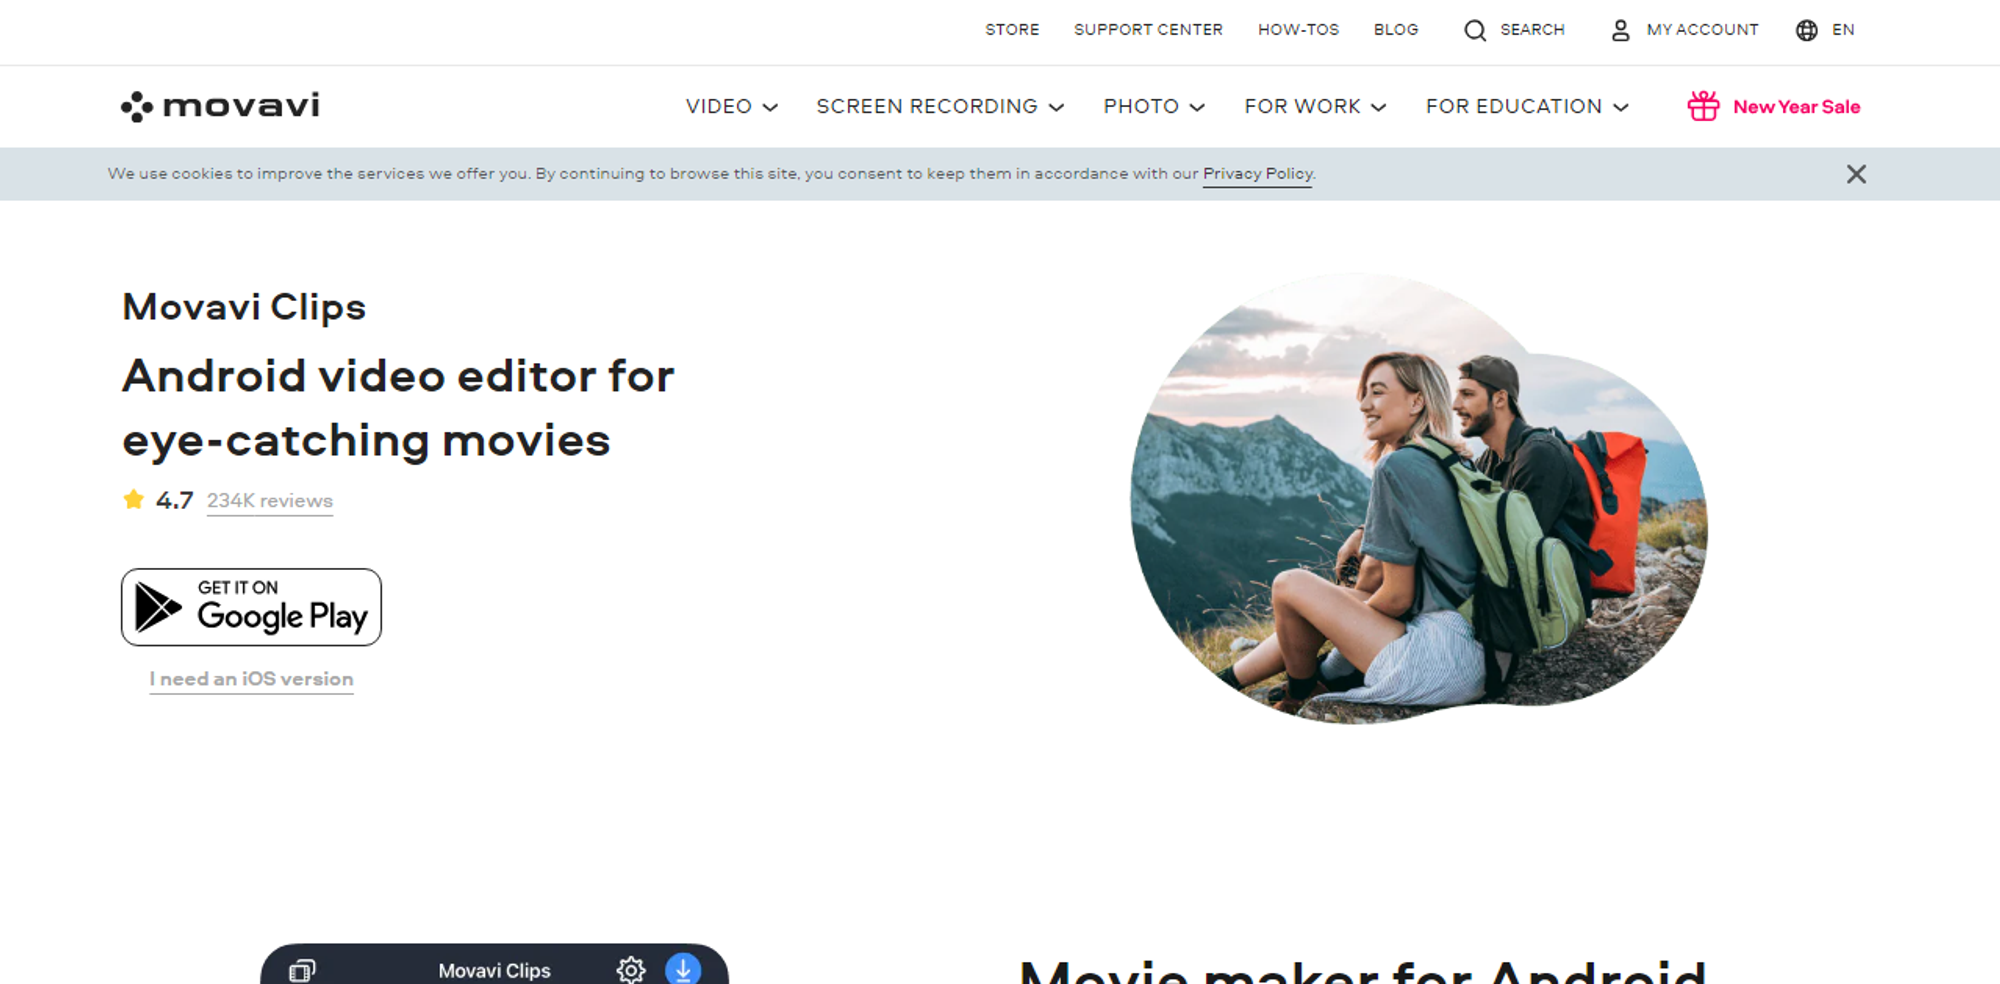Click the 'Android video editor for' headline

click(x=398, y=377)
